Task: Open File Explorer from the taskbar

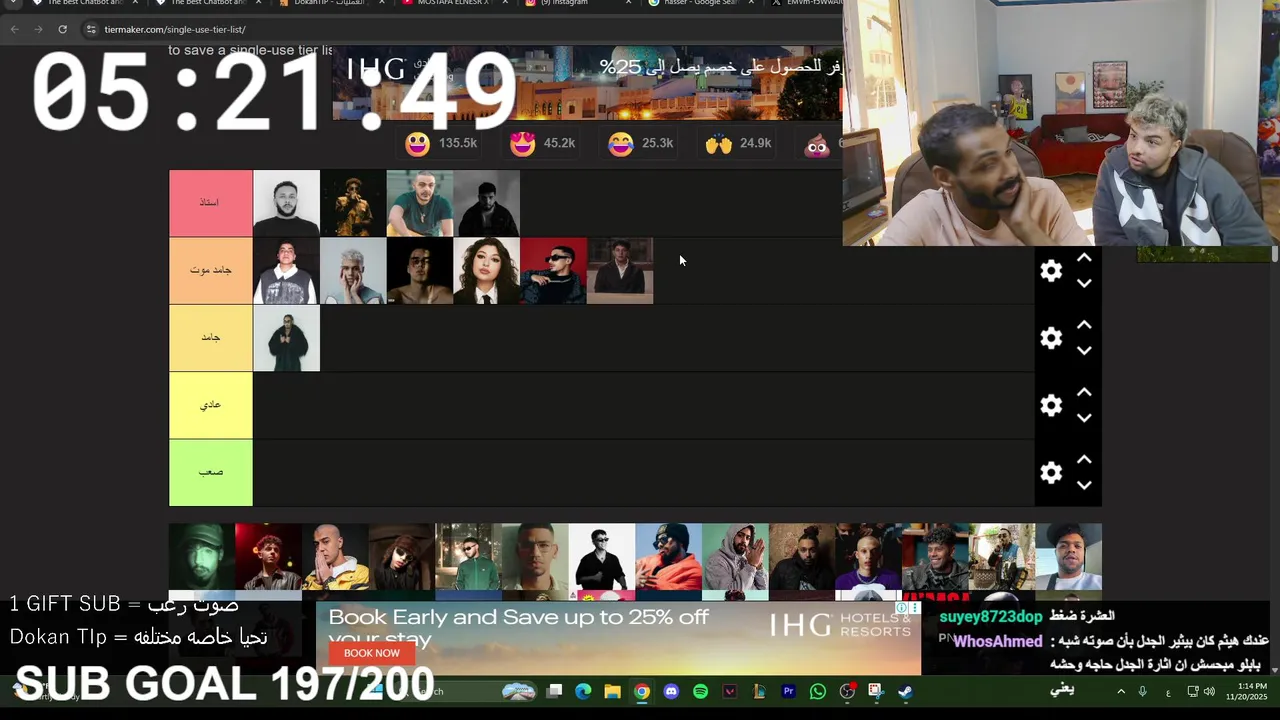Action: click(x=612, y=691)
